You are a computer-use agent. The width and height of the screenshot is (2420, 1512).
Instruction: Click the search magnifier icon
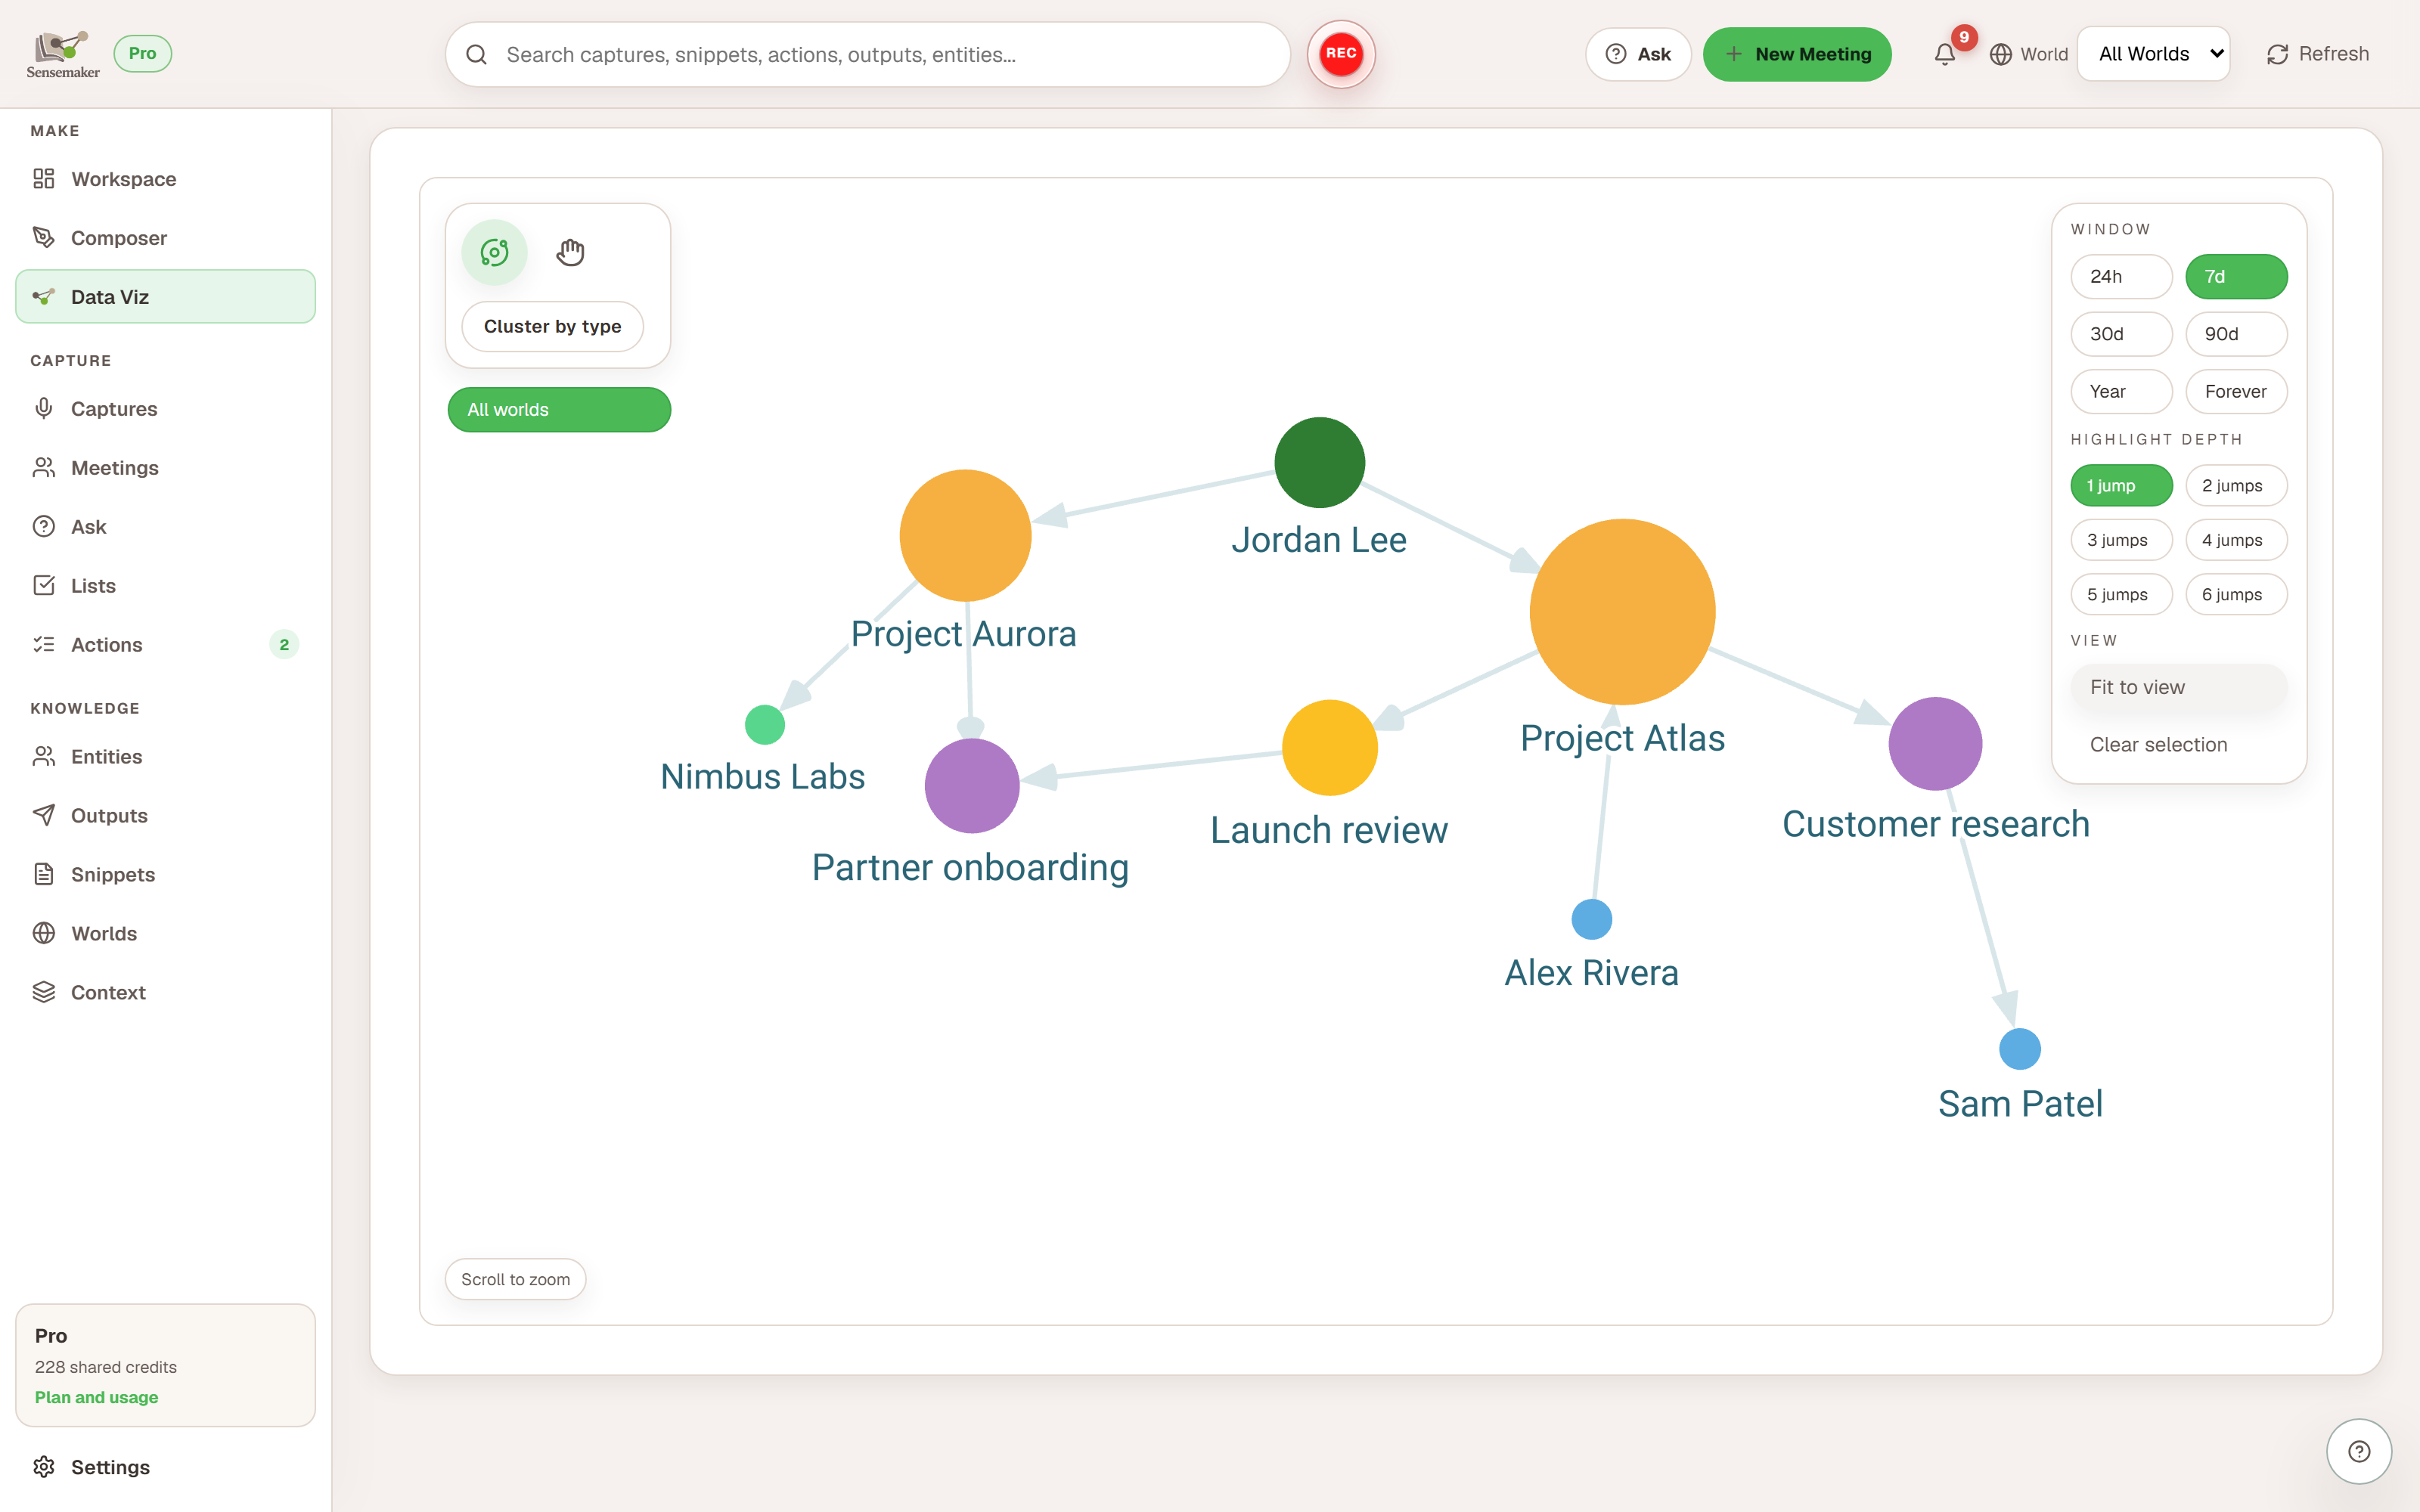coord(477,55)
